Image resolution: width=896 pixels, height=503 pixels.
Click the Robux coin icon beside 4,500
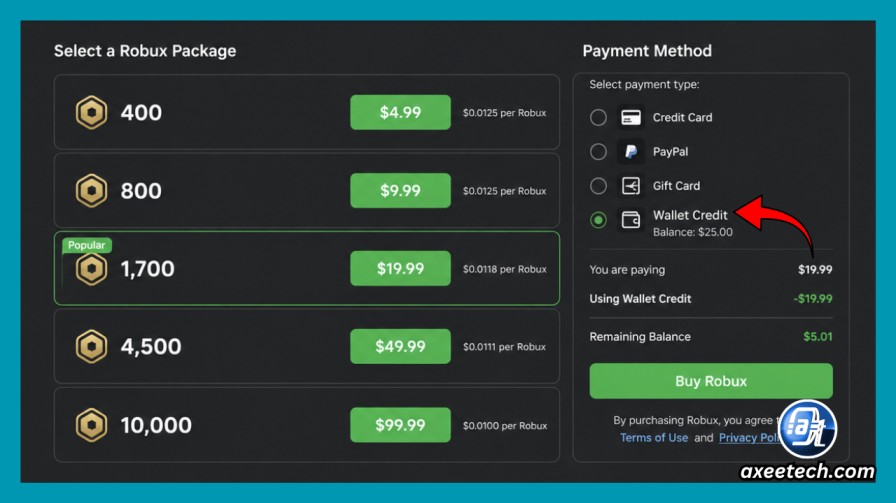[91, 346]
